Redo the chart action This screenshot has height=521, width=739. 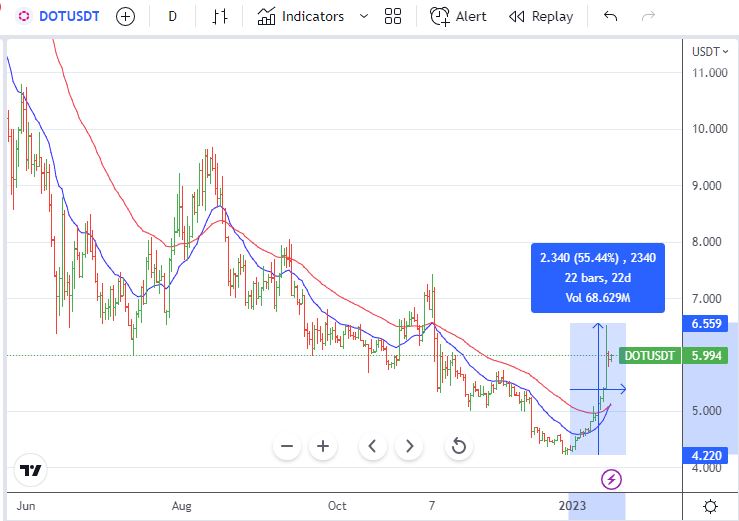pyautogui.click(x=649, y=17)
